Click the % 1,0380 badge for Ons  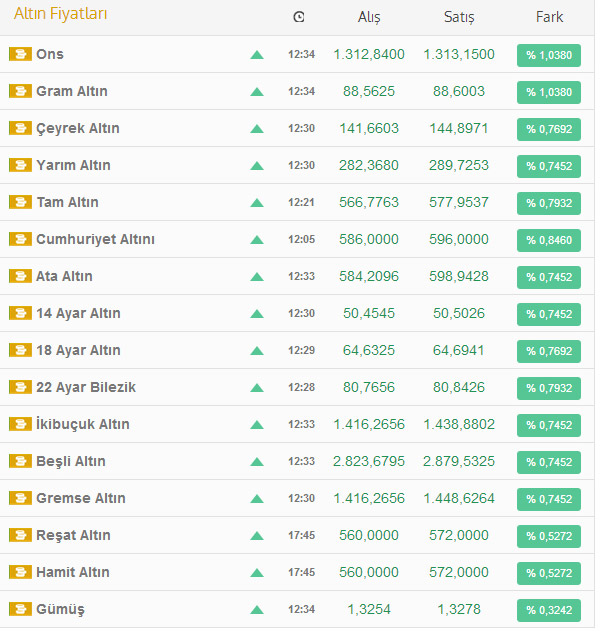pyautogui.click(x=549, y=55)
